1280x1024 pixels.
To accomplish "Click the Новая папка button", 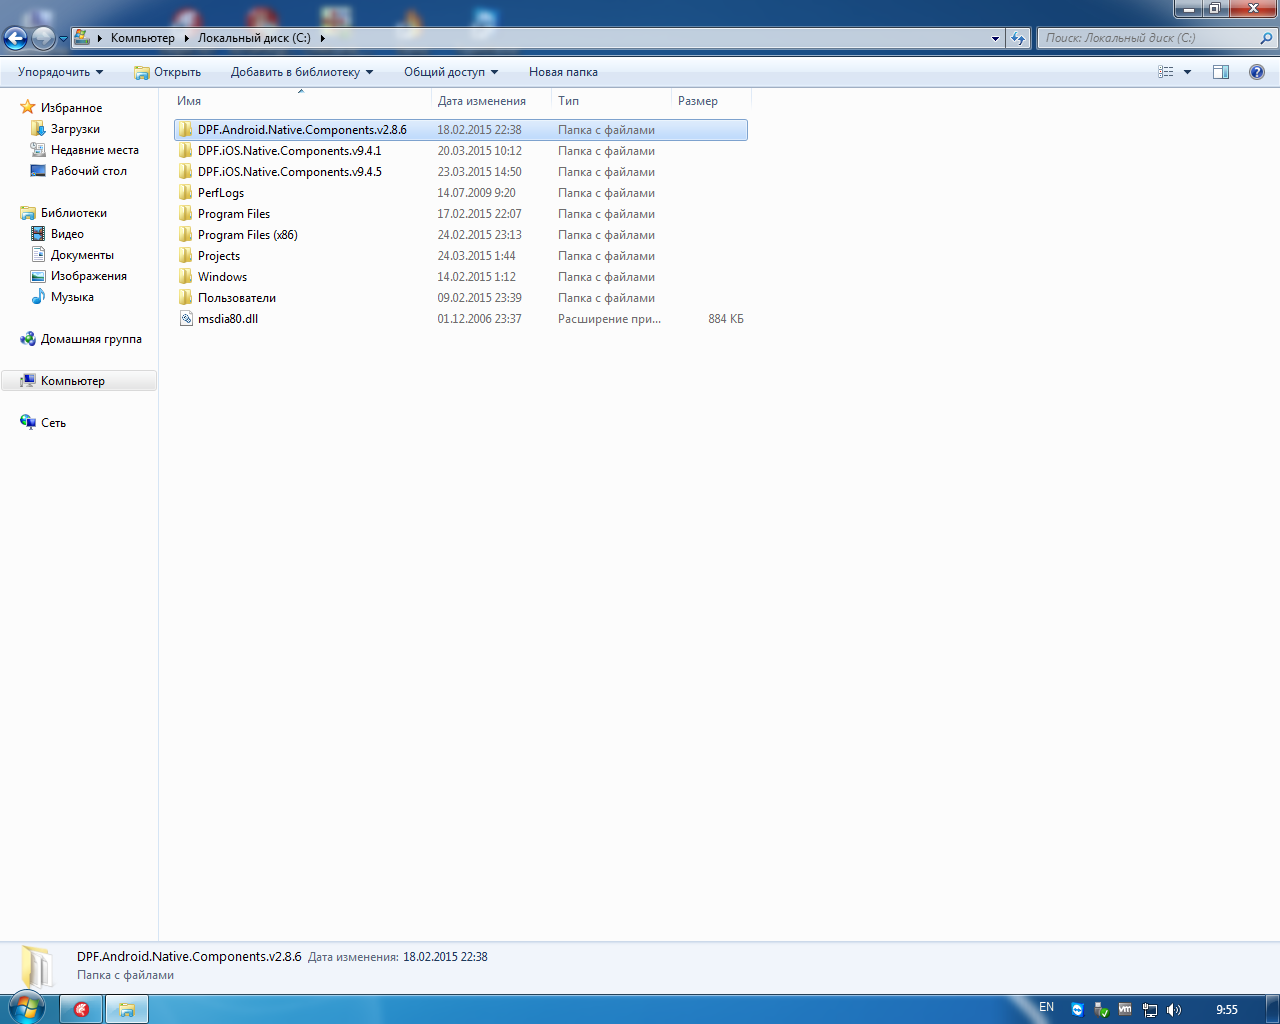I will 563,72.
